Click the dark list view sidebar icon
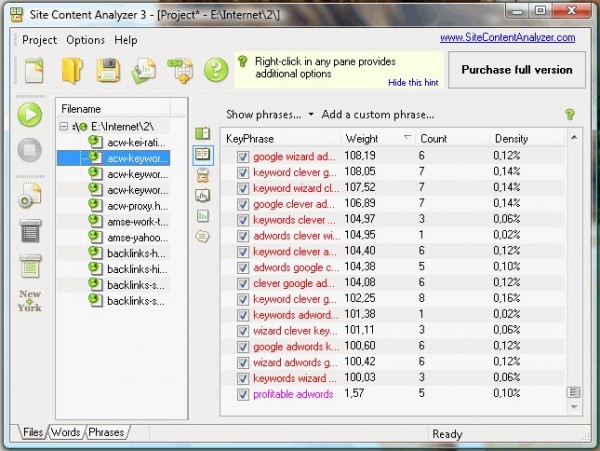This screenshot has height=451, width=600. (x=30, y=231)
